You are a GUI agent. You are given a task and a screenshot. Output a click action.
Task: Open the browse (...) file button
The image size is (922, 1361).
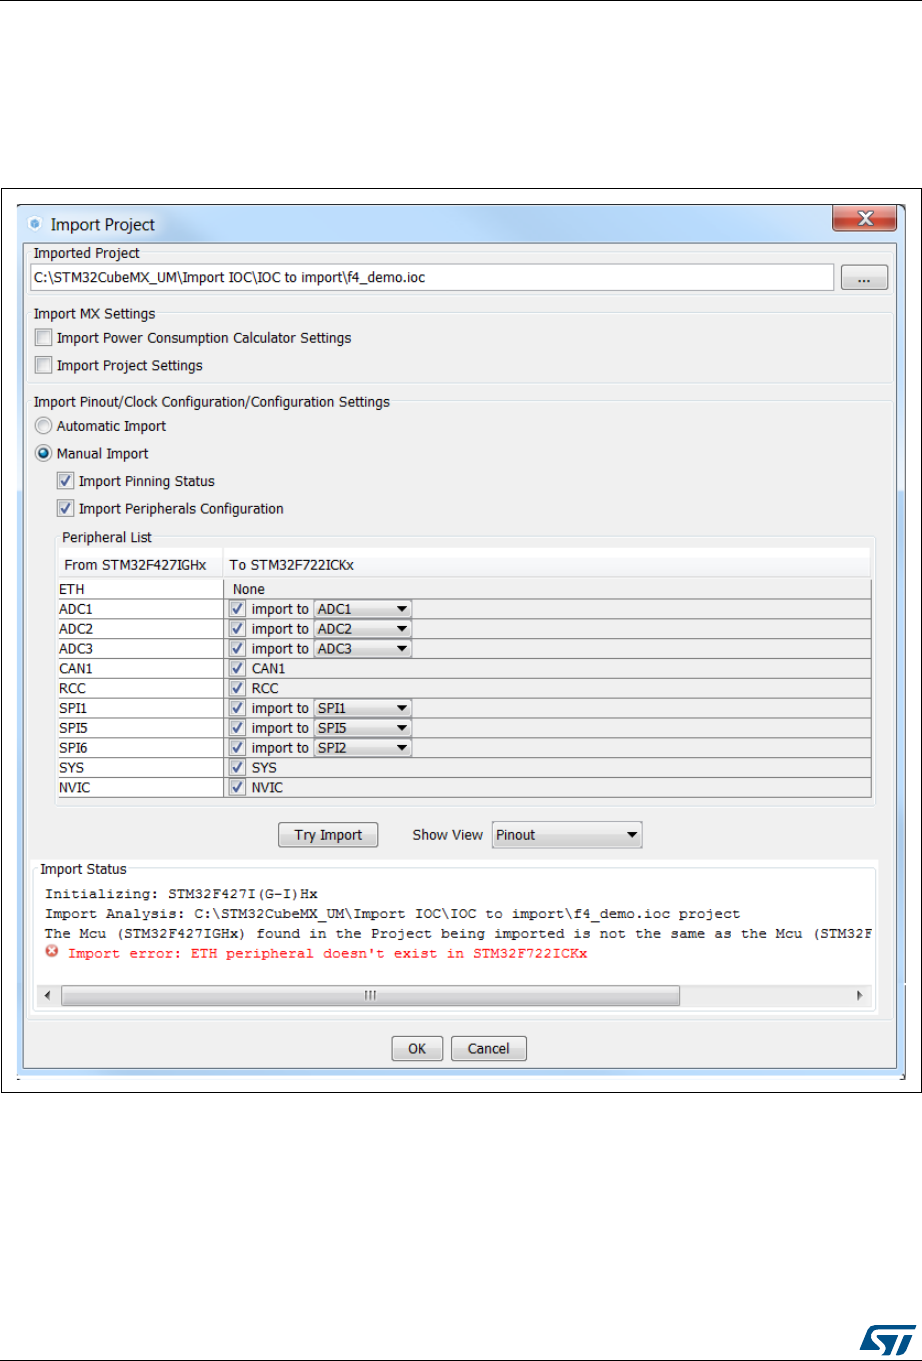(x=864, y=277)
